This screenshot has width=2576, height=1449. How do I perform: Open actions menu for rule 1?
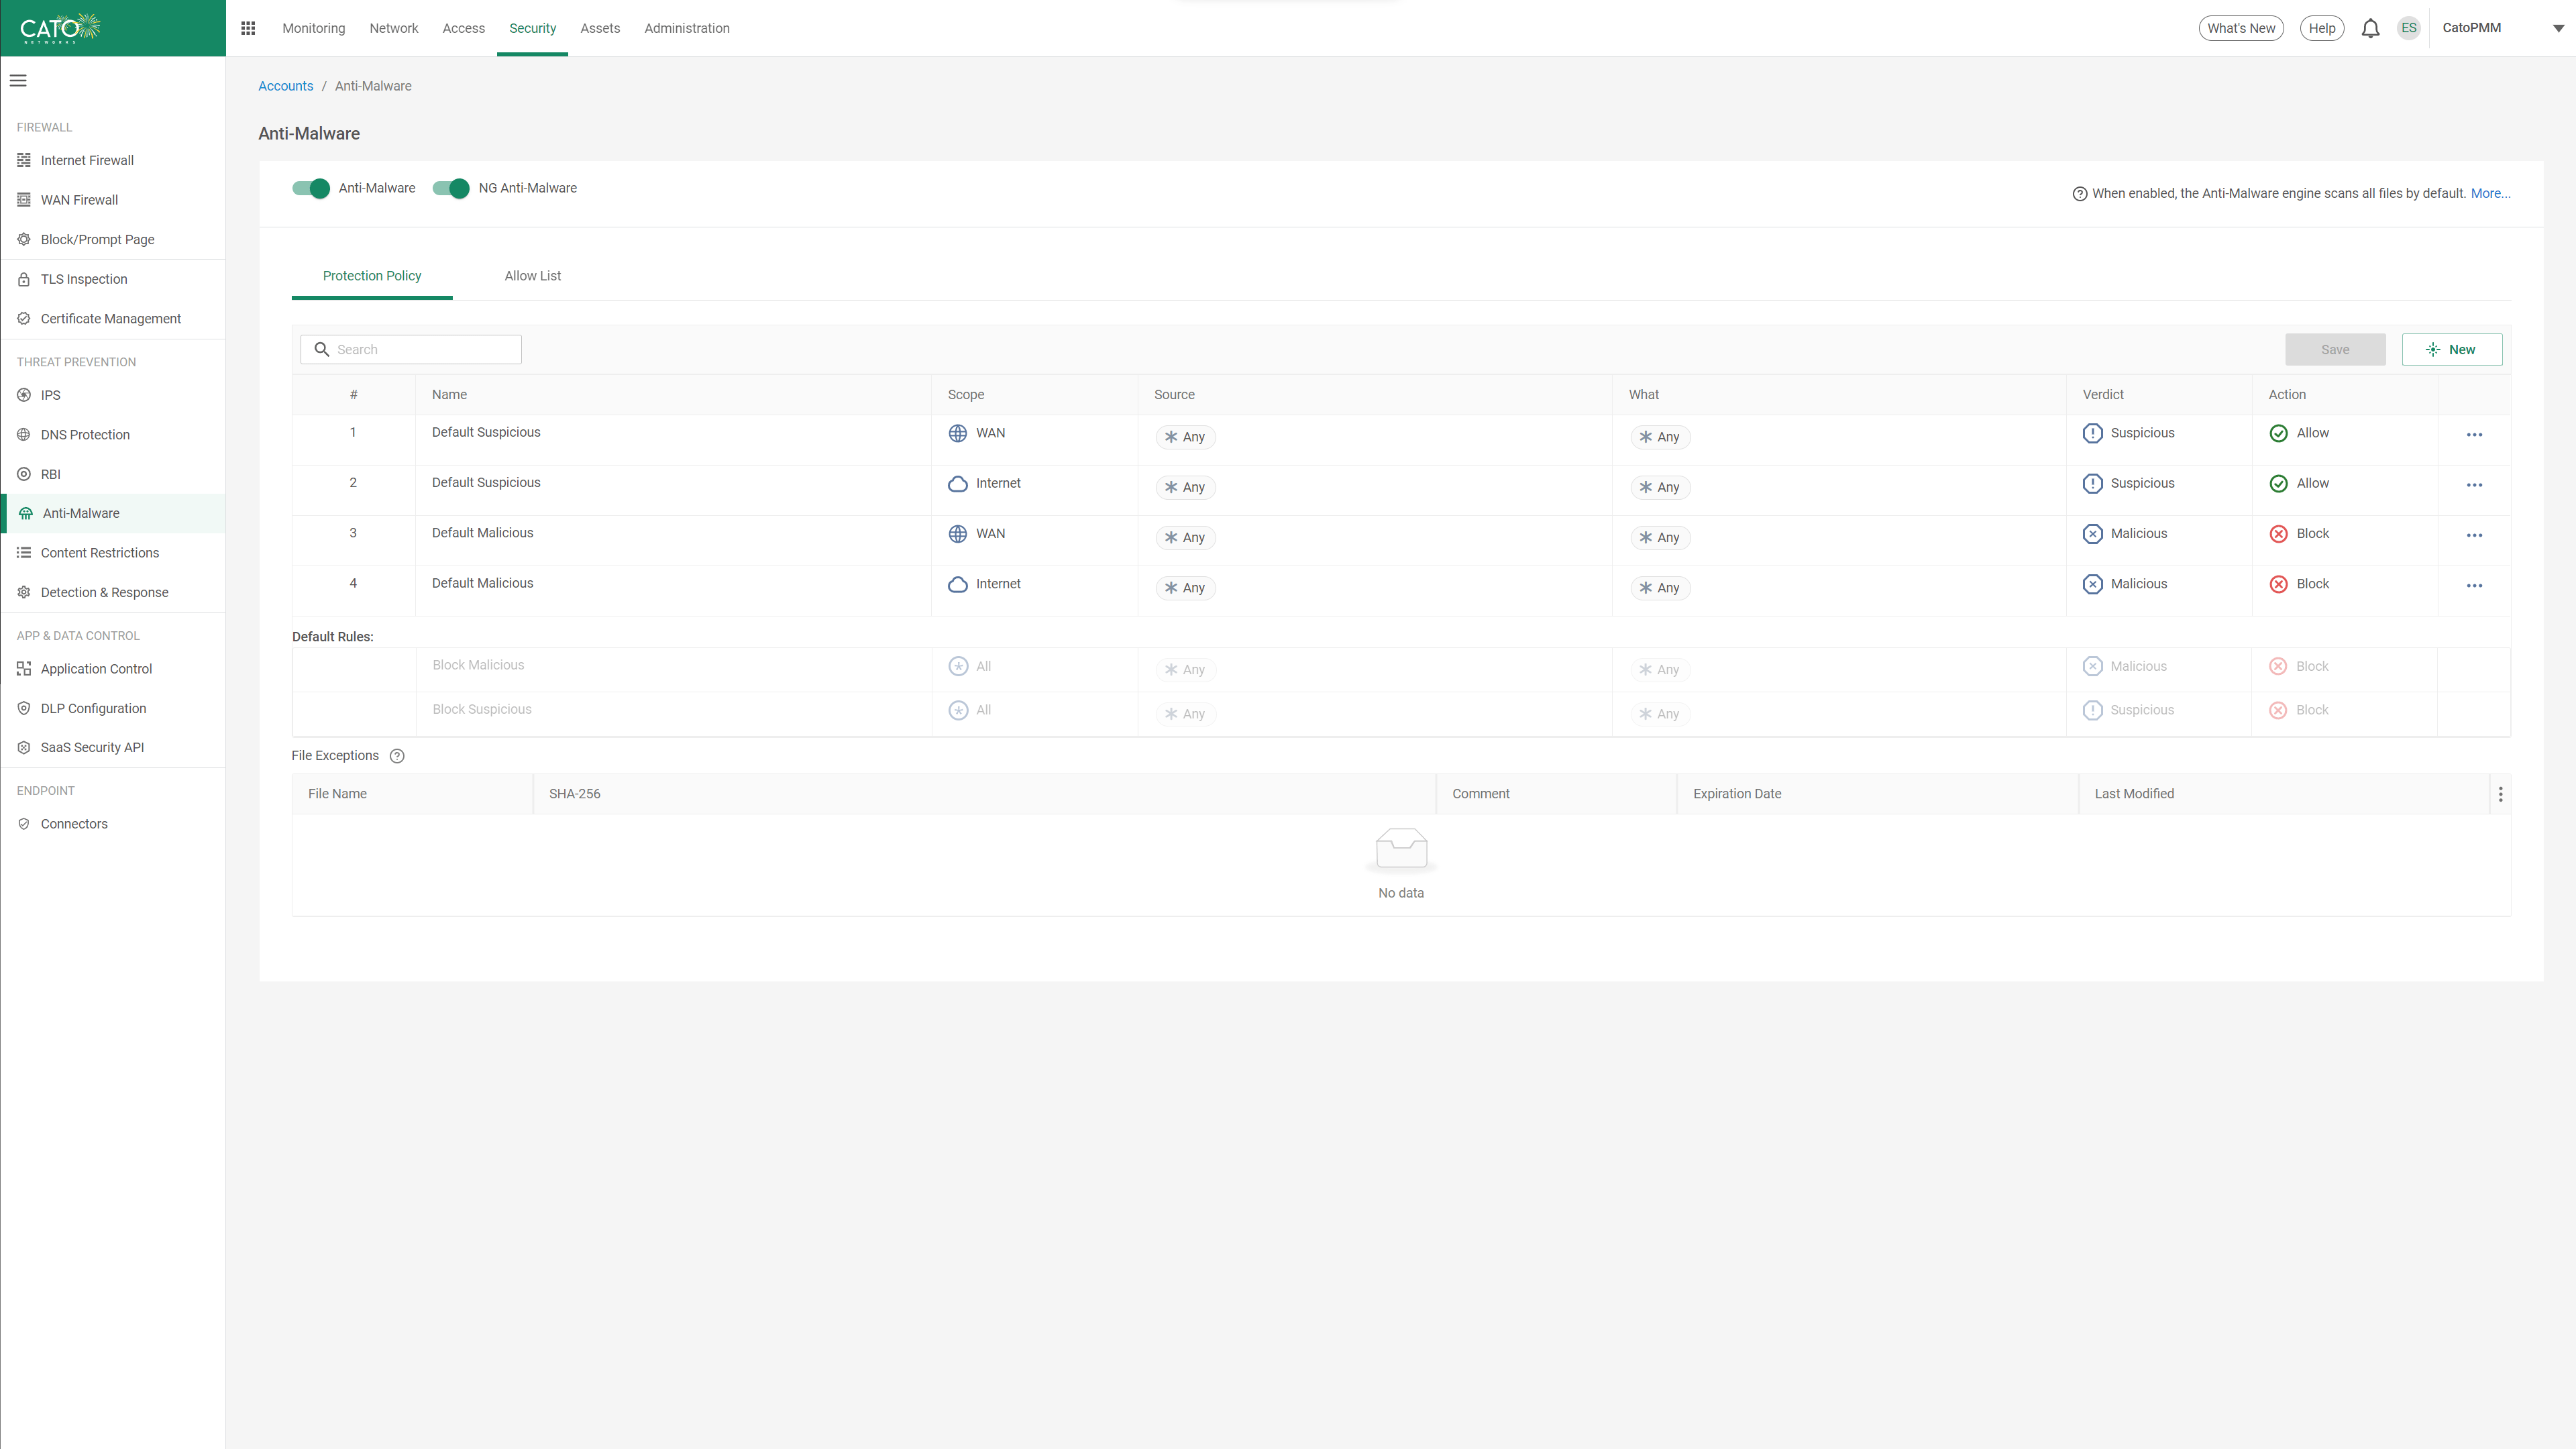2474,435
